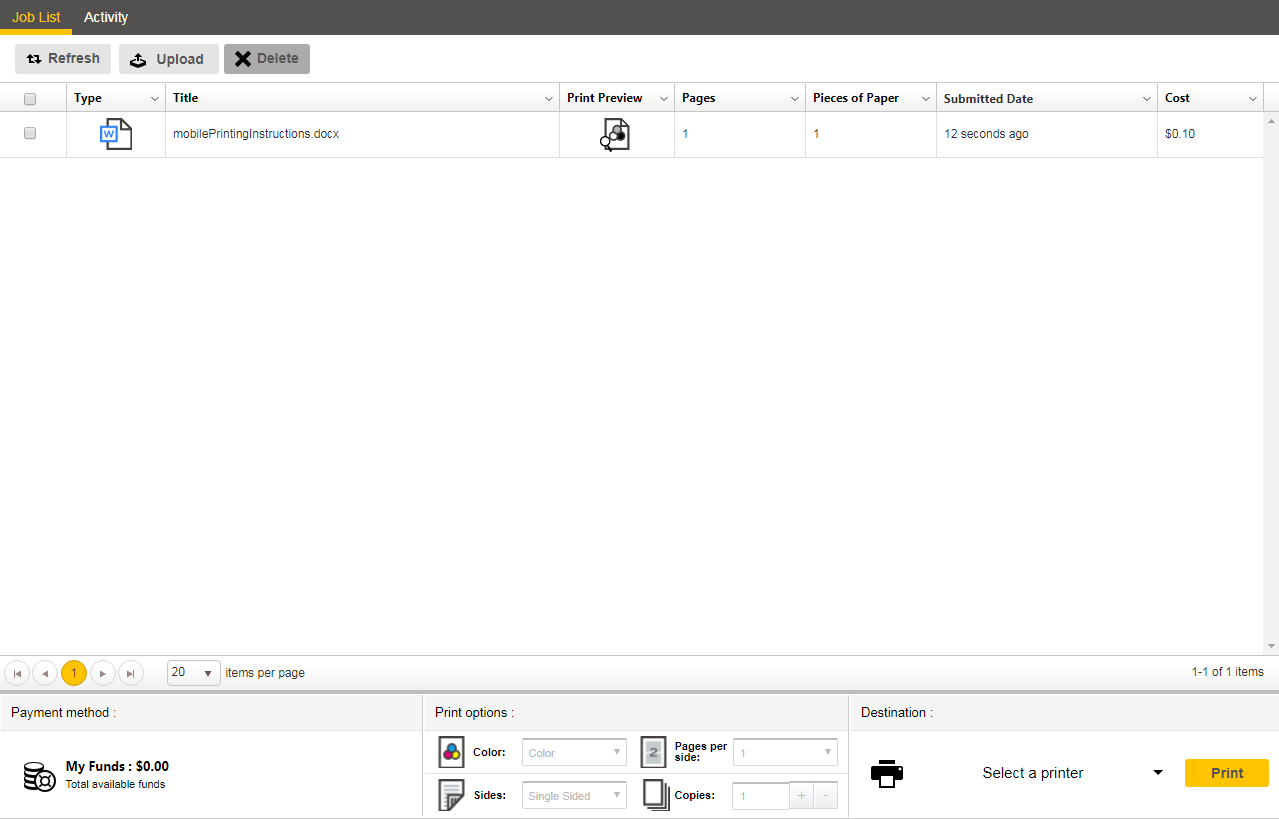Go to the previous page arrow
The image size is (1279, 819).
[x=45, y=673]
